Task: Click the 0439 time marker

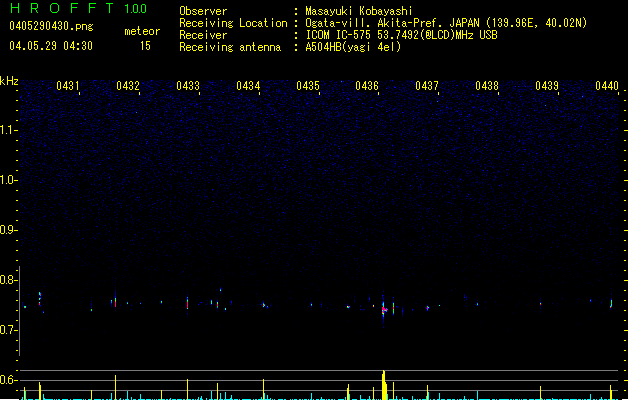Action: 547,86
